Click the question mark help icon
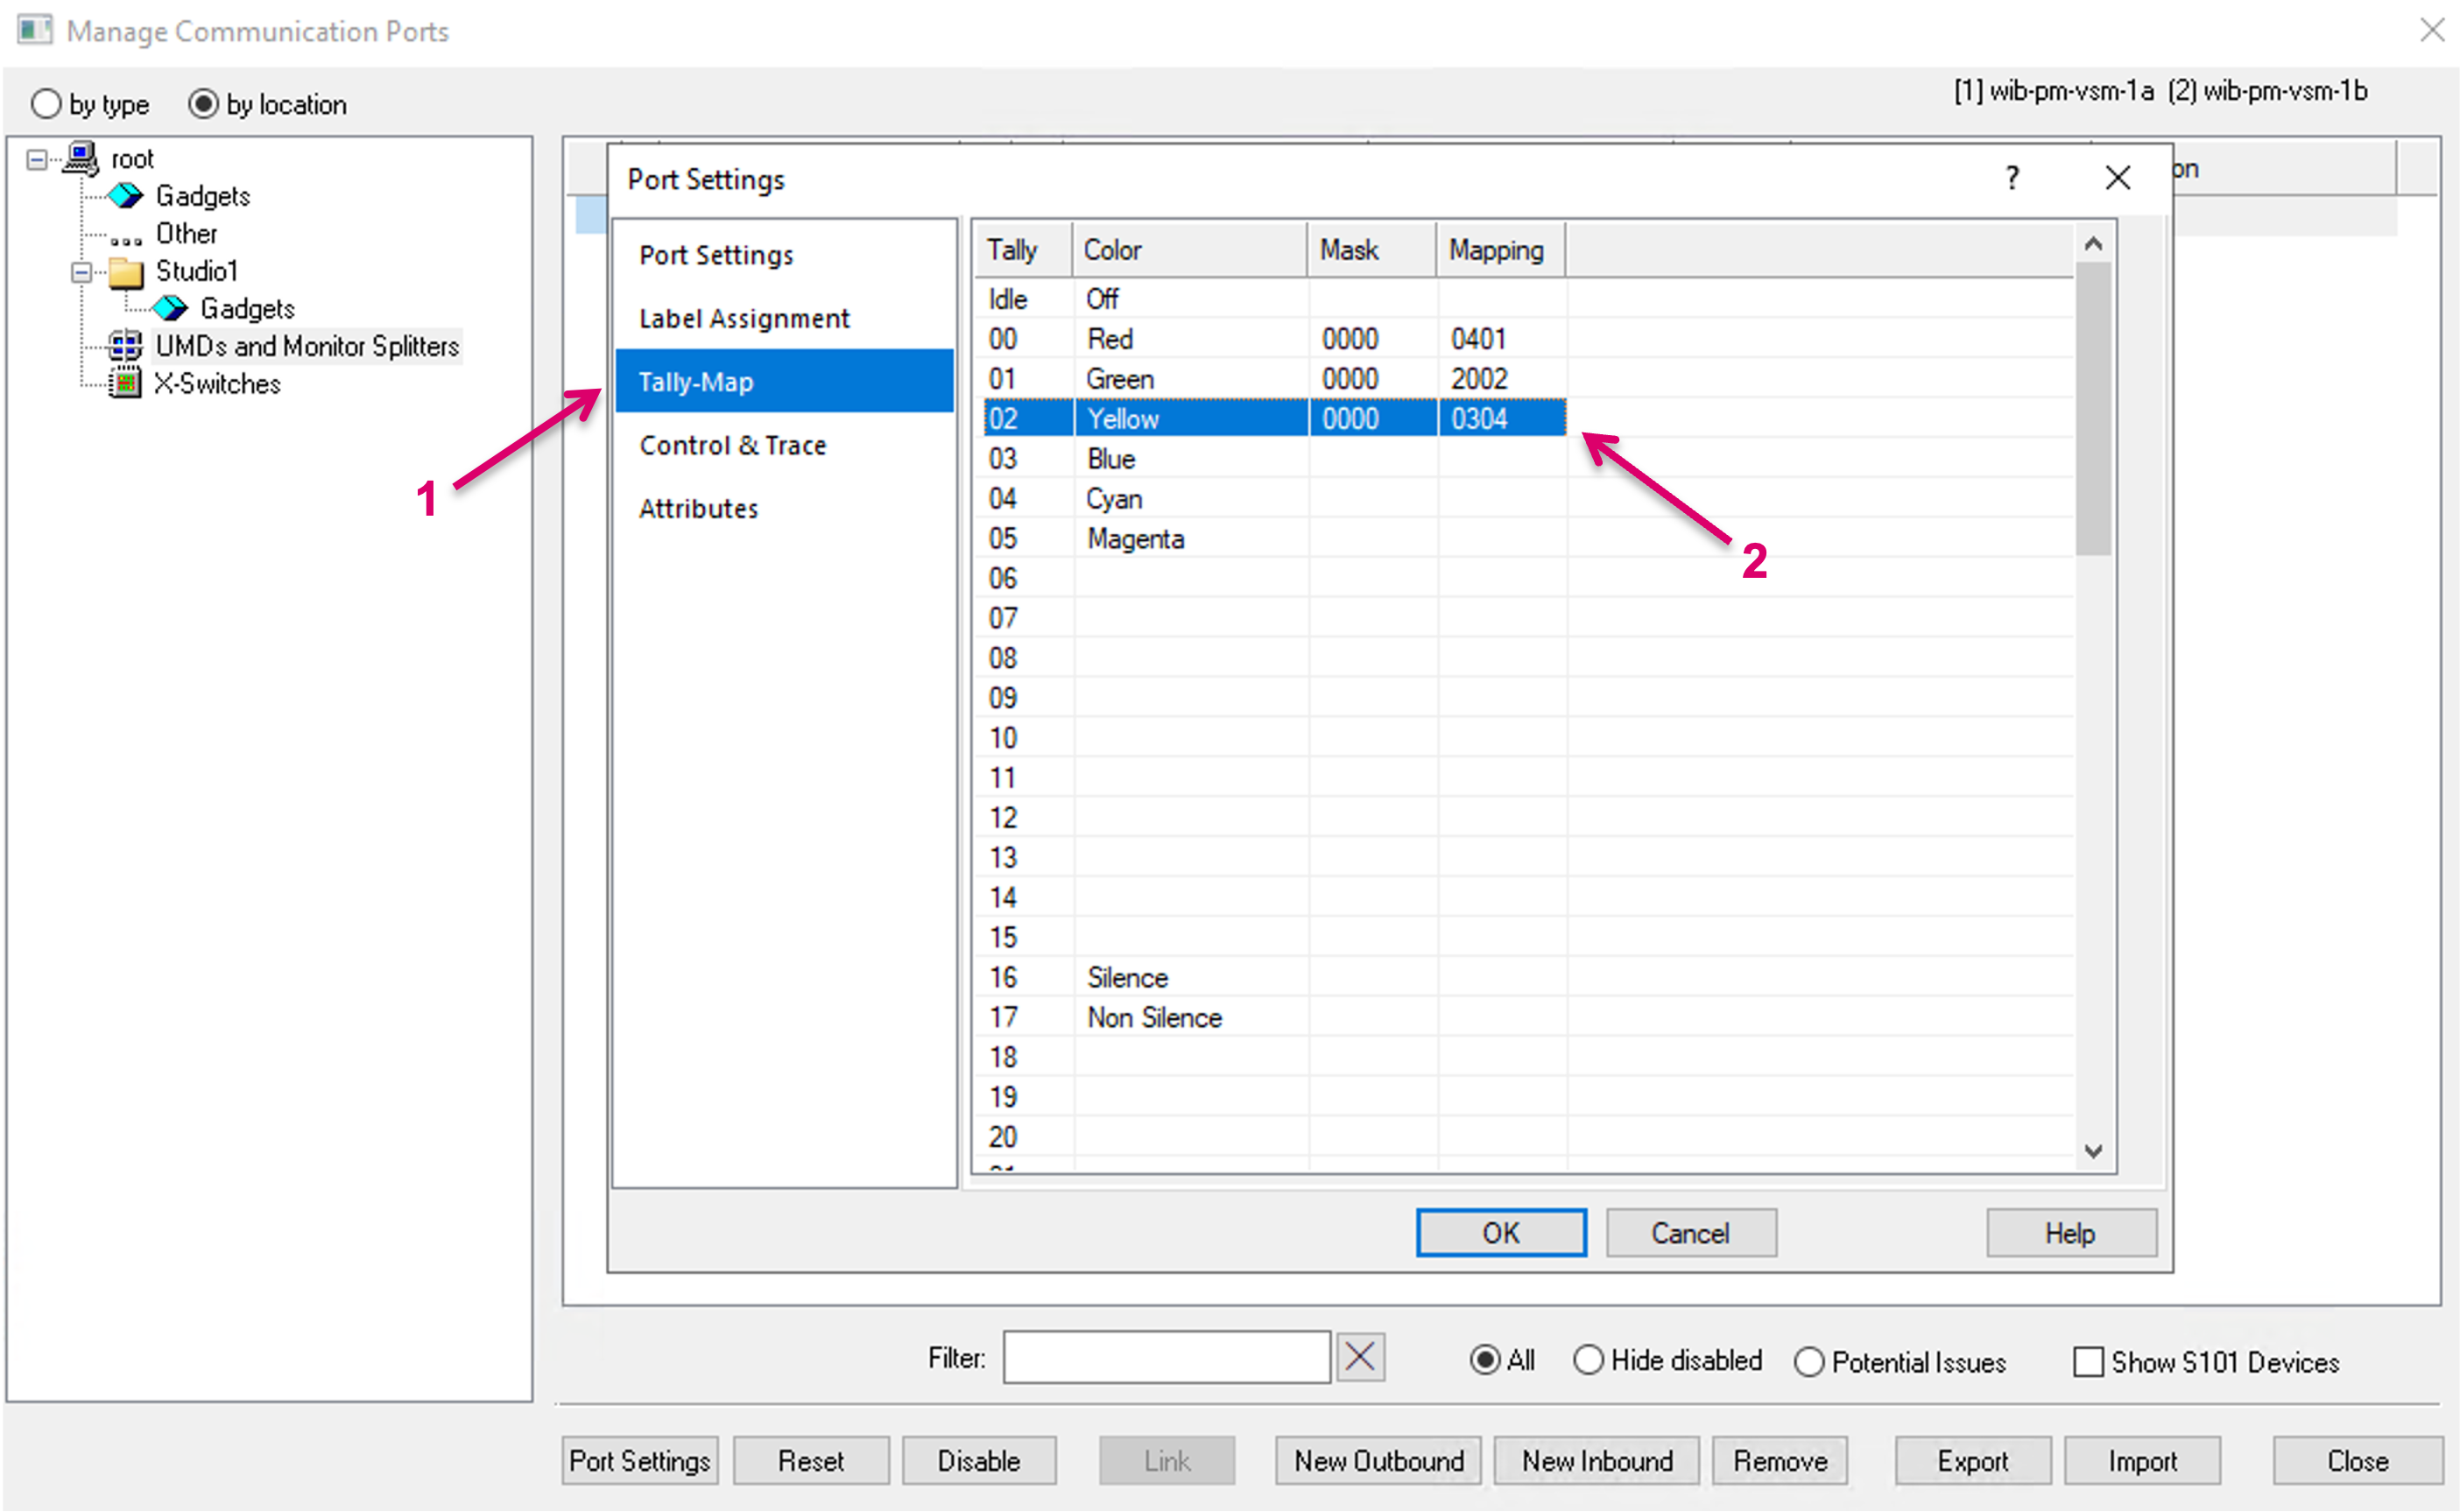2460x1512 pixels. (2011, 179)
